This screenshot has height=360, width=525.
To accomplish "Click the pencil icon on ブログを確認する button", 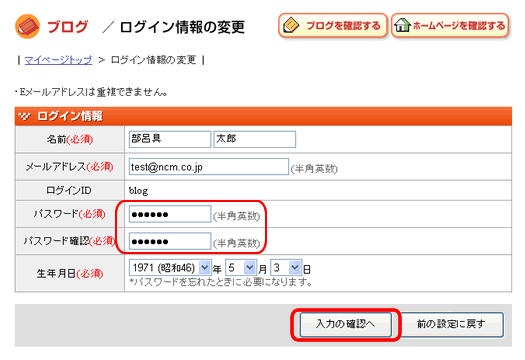I will click(291, 25).
